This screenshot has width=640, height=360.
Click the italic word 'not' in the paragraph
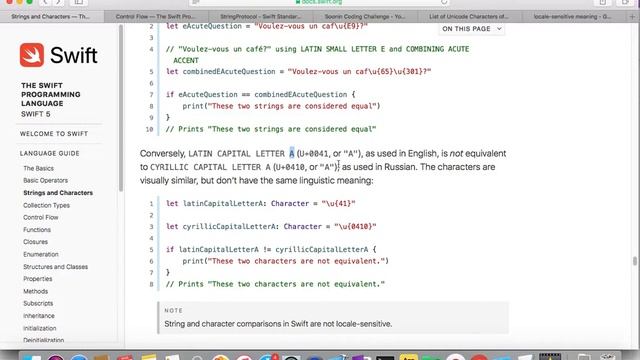click(456, 153)
